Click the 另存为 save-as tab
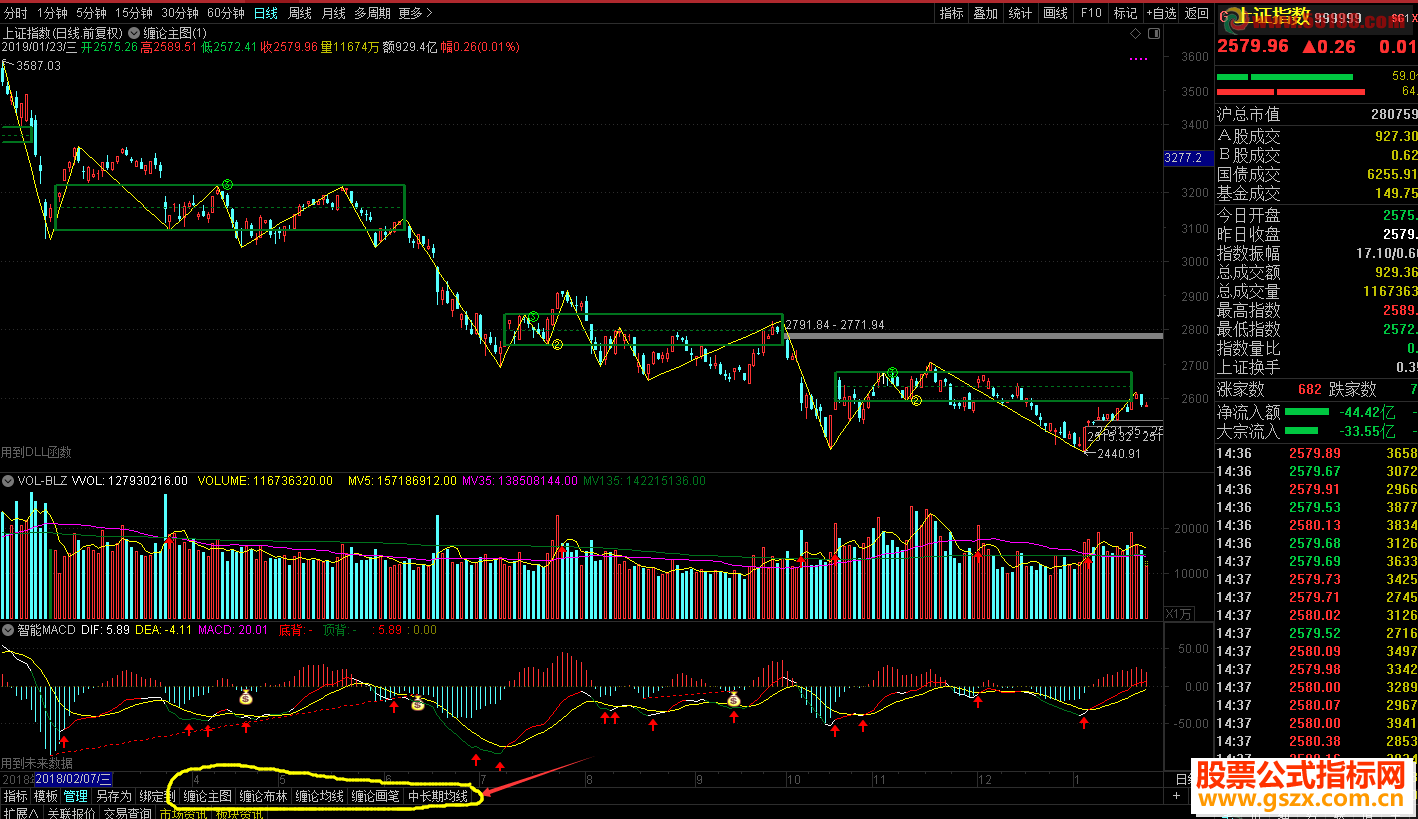The width and height of the screenshot is (1418, 819). coord(113,797)
